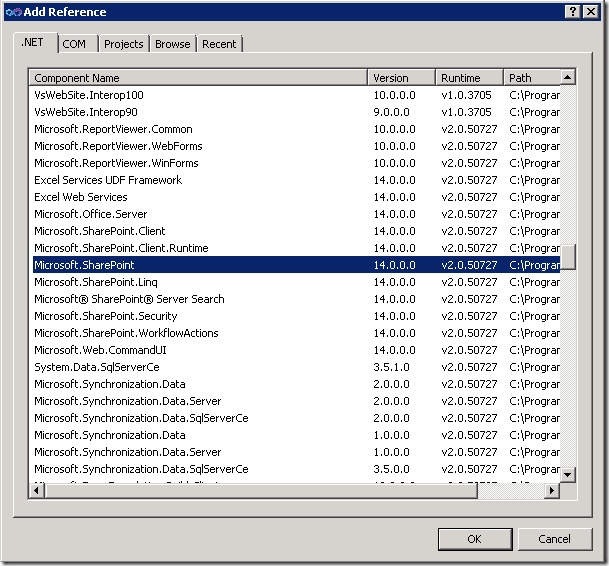Close the Add Reference dialog
This screenshot has width=609, height=566.
(x=591, y=12)
